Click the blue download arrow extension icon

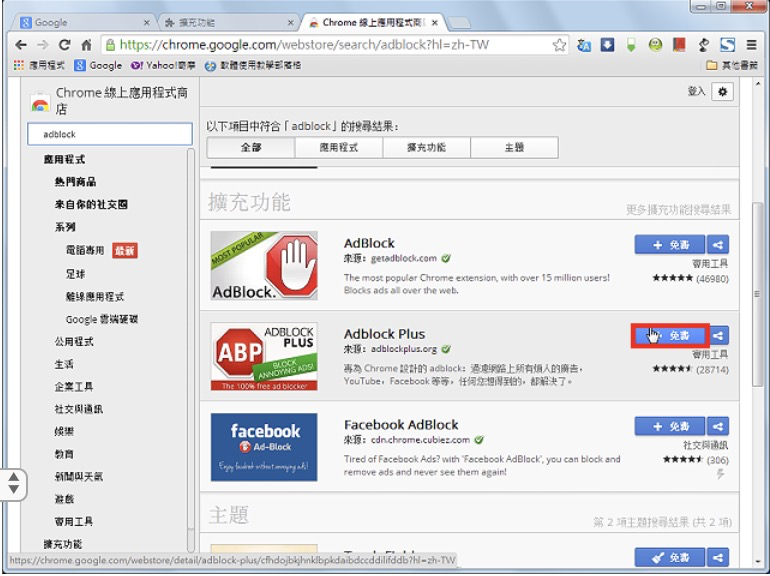[x=607, y=45]
